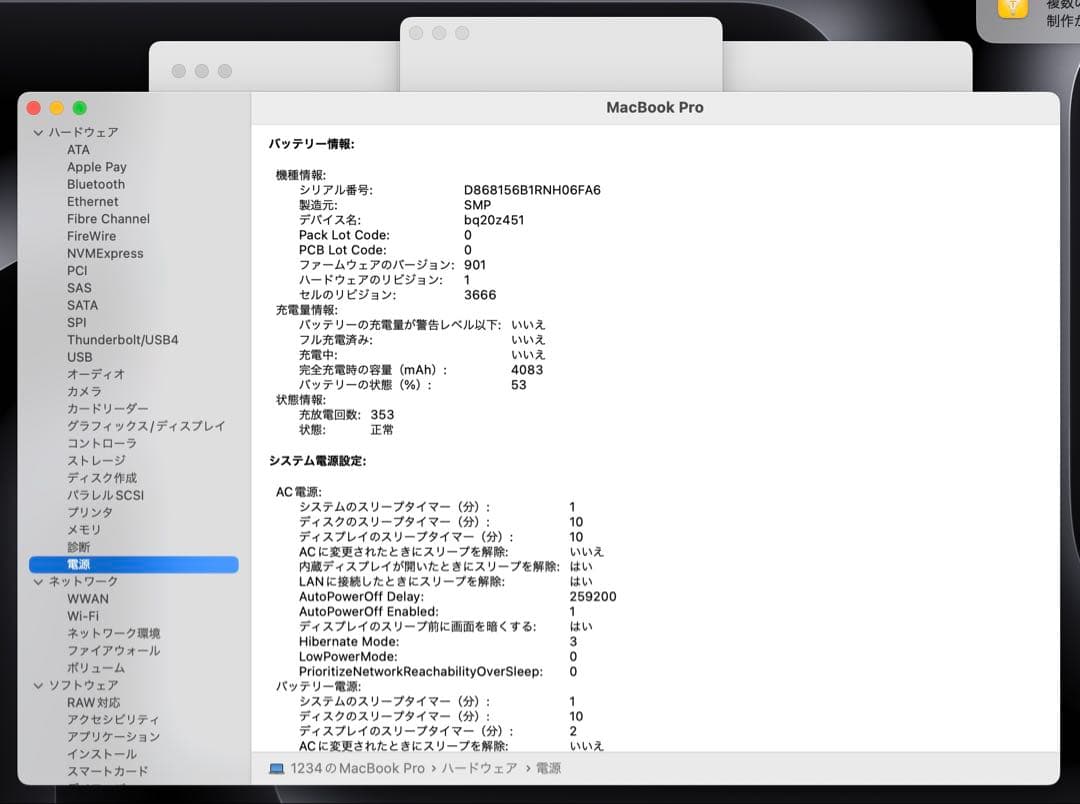1080x804 pixels.
Task: Select USB in the hardware sidebar
Action: [x=79, y=357]
